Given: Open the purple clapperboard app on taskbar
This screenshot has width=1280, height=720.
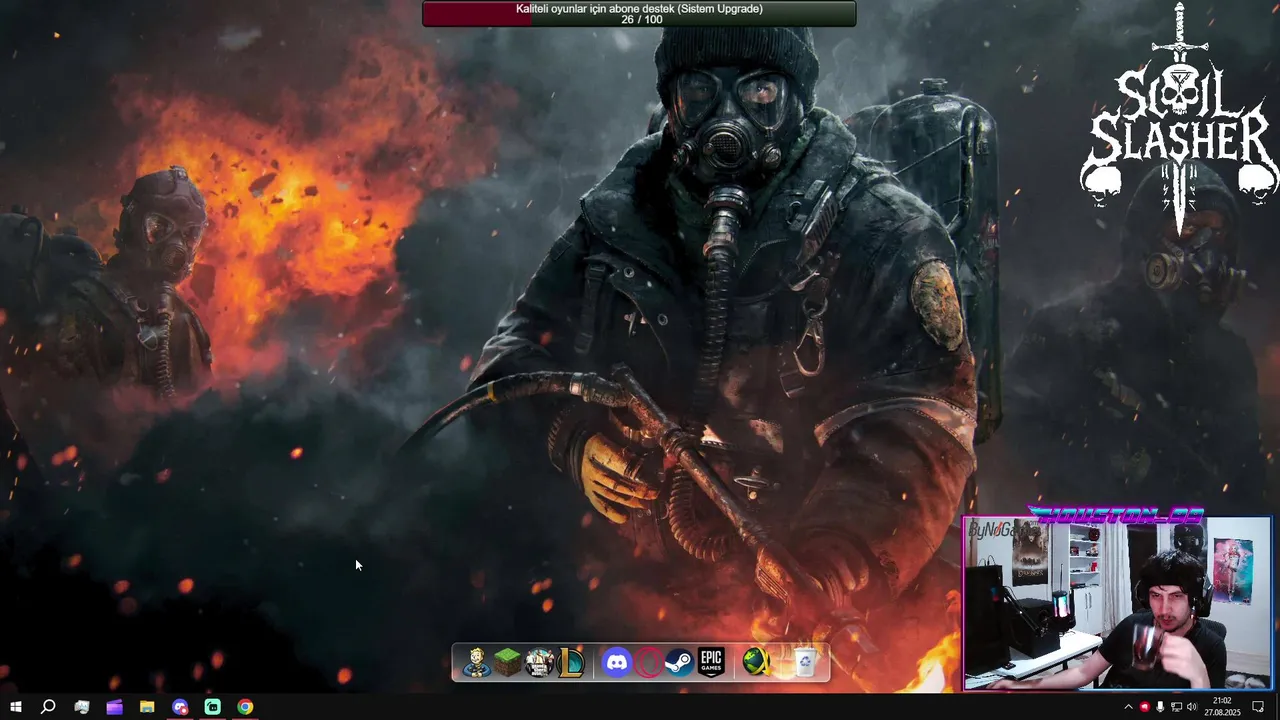Looking at the screenshot, I should pyautogui.click(x=114, y=707).
